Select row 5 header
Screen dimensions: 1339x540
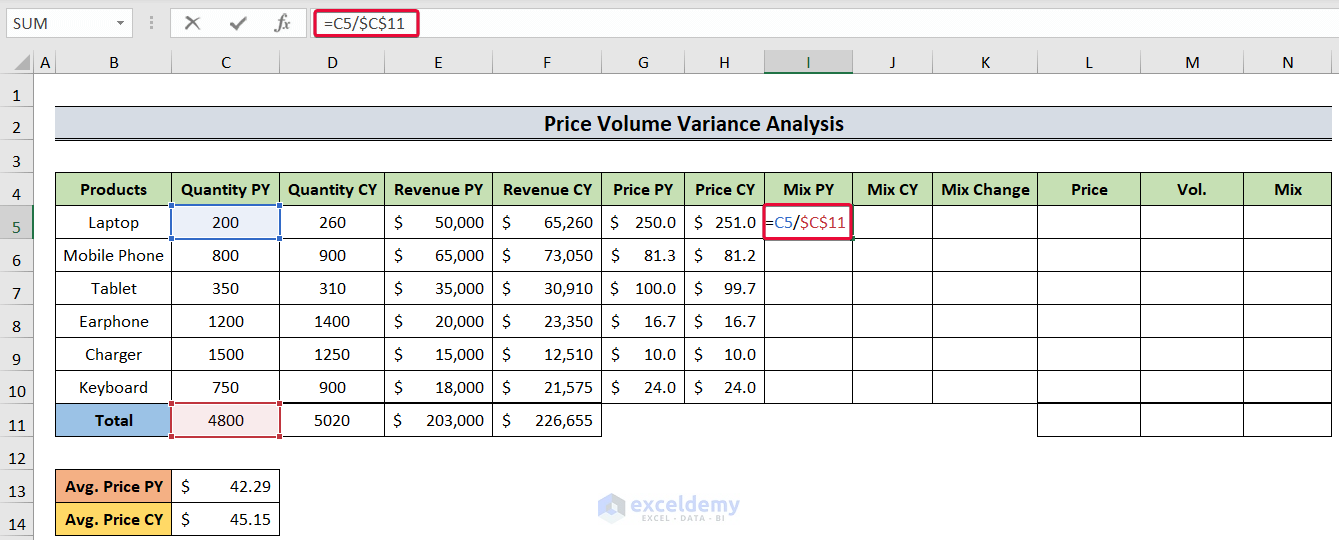17,223
